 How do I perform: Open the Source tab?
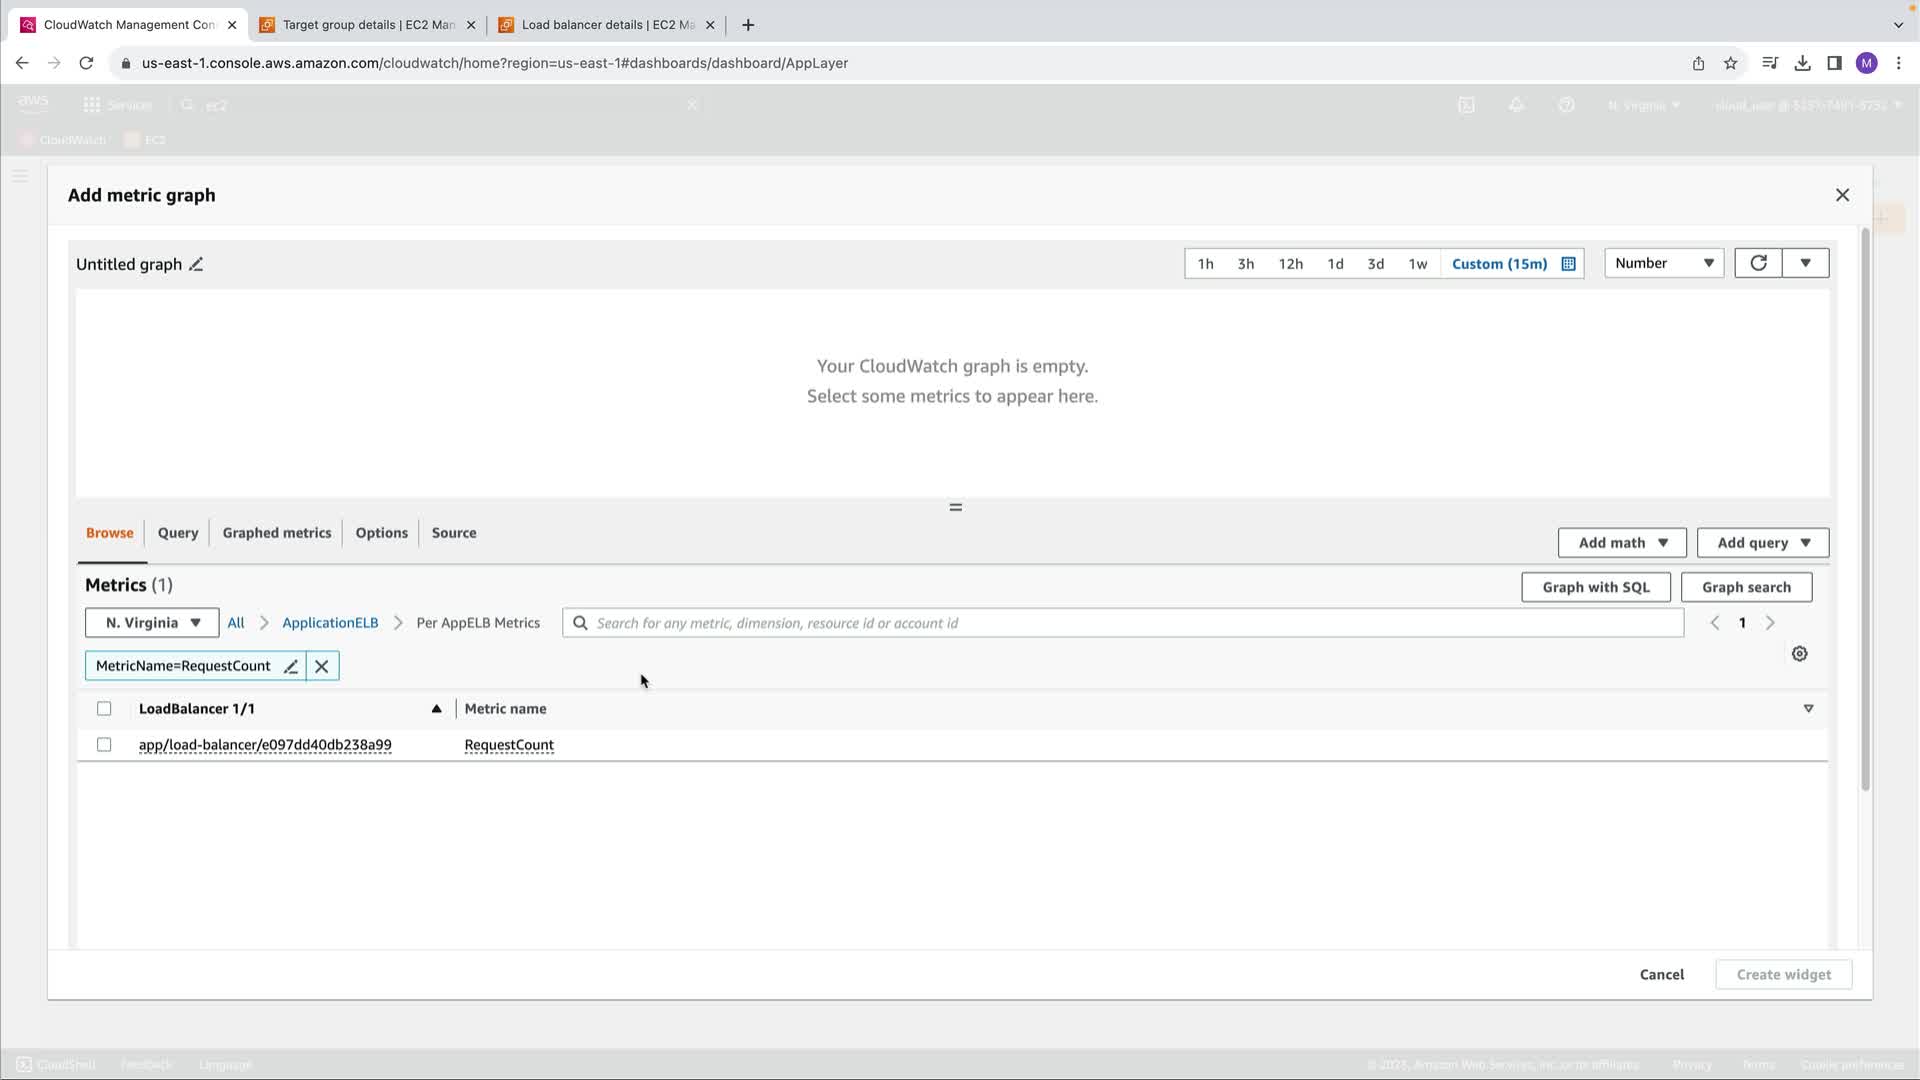(453, 533)
